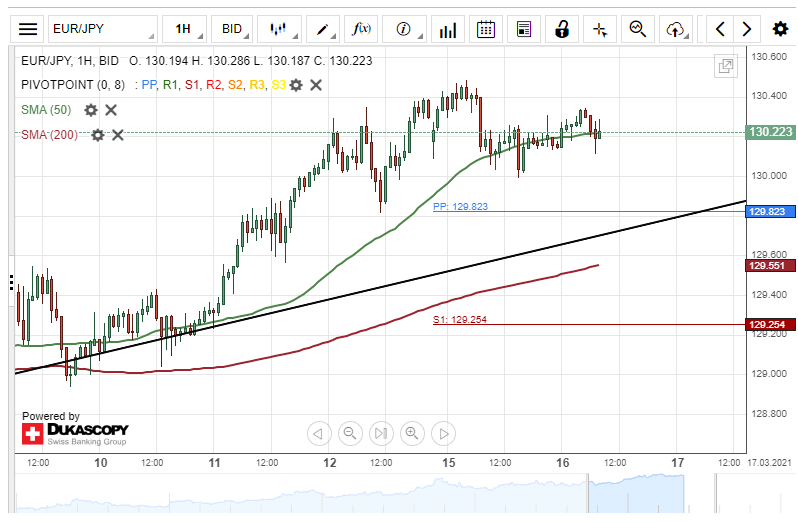The image size is (798, 523).
Task: Click the magnifier zoom tool in toolbar
Action: (x=637, y=29)
